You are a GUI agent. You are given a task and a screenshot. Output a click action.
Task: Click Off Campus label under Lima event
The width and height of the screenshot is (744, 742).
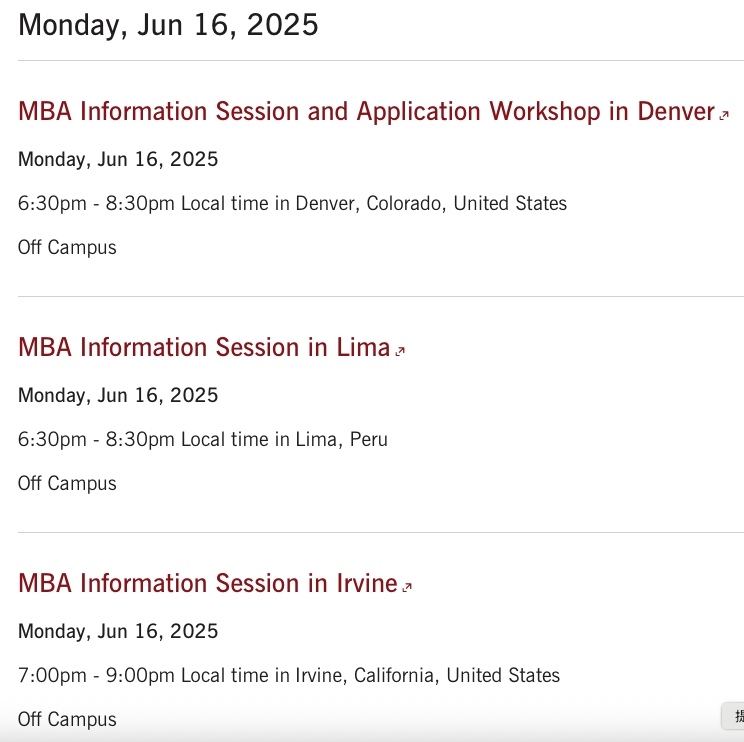67,483
